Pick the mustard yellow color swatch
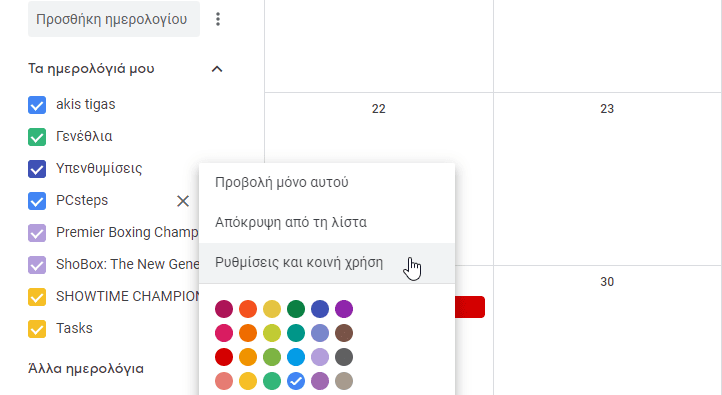 [x=272, y=309]
